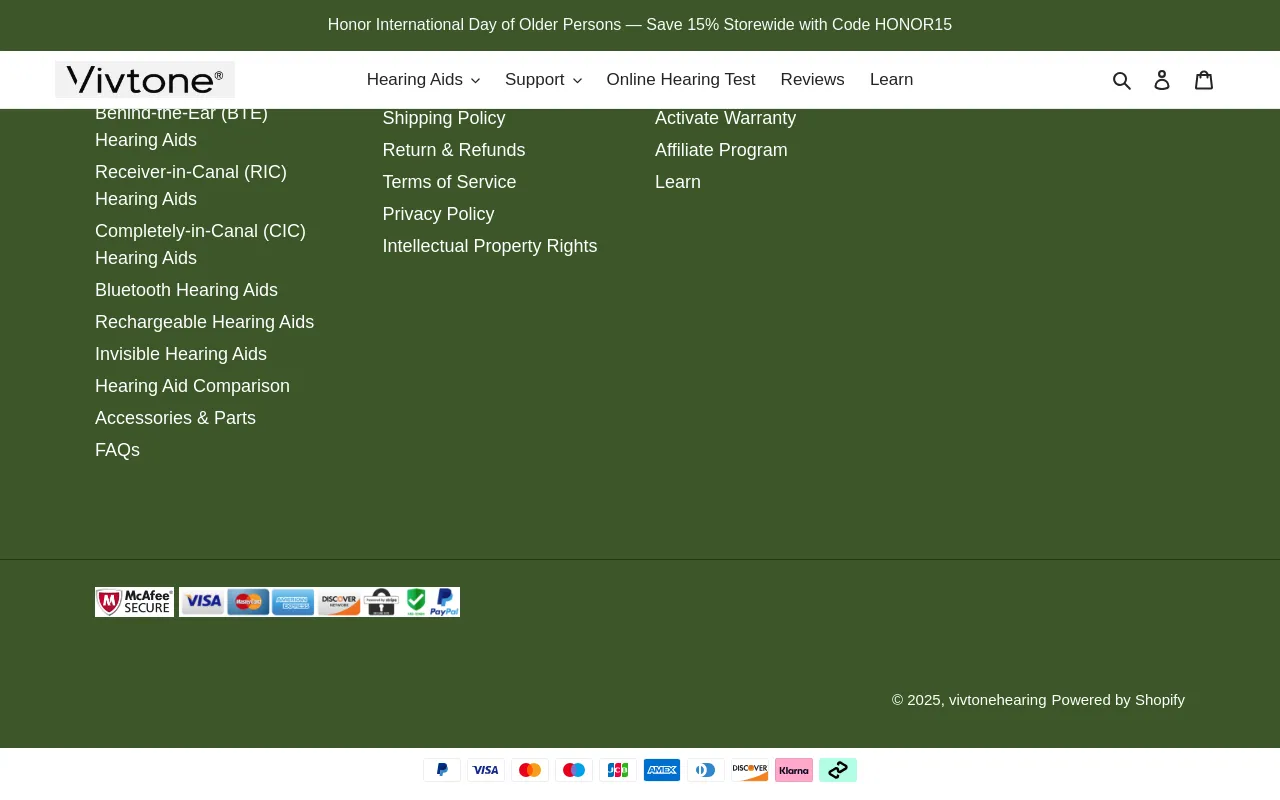Open the search icon in the header
The width and height of the screenshot is (1280, 800).
pos(1122,79)
